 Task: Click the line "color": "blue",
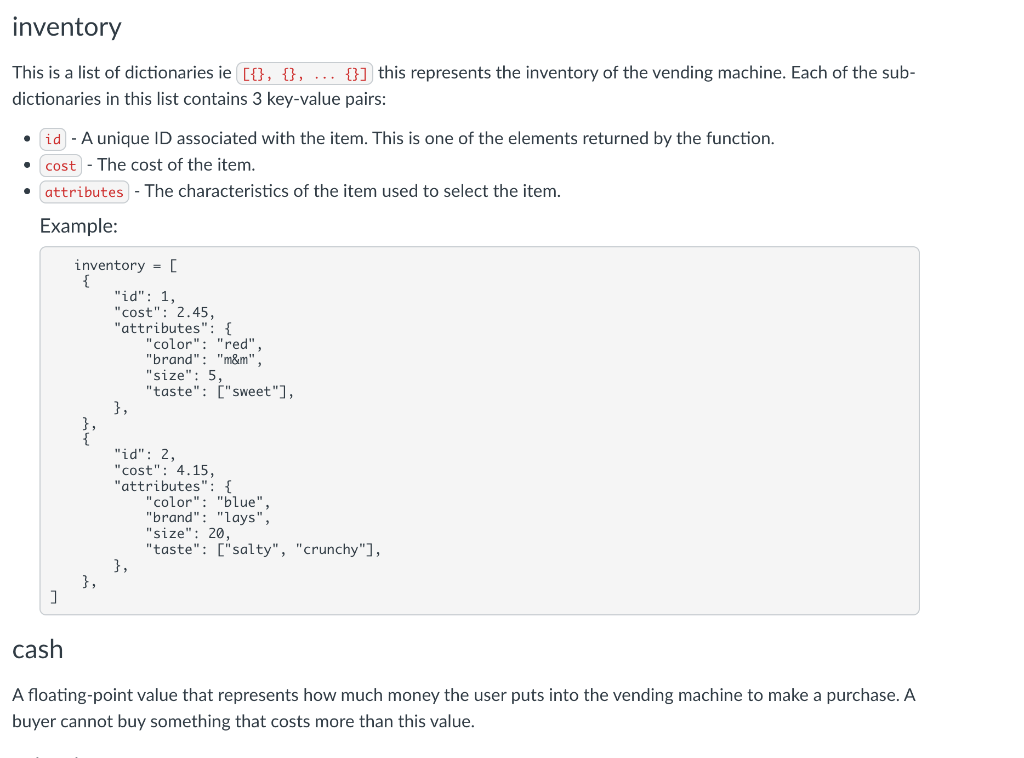click(x=208, y=502)
